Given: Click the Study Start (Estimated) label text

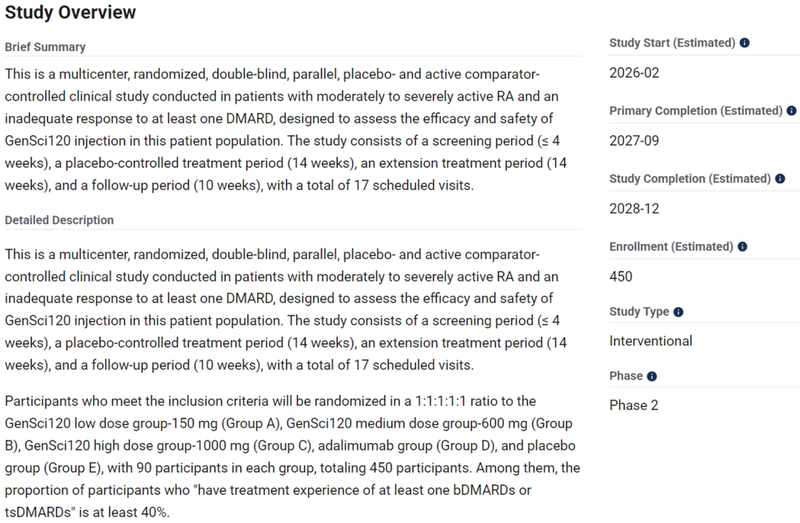Looking at the screenshot, I should pyautogui.click(x=672, y=44).
